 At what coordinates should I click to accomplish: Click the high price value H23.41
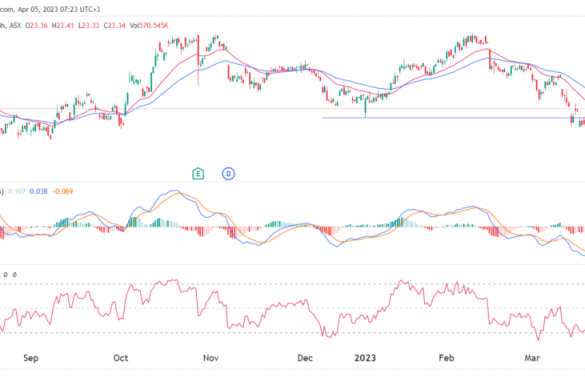coord(63,25)
